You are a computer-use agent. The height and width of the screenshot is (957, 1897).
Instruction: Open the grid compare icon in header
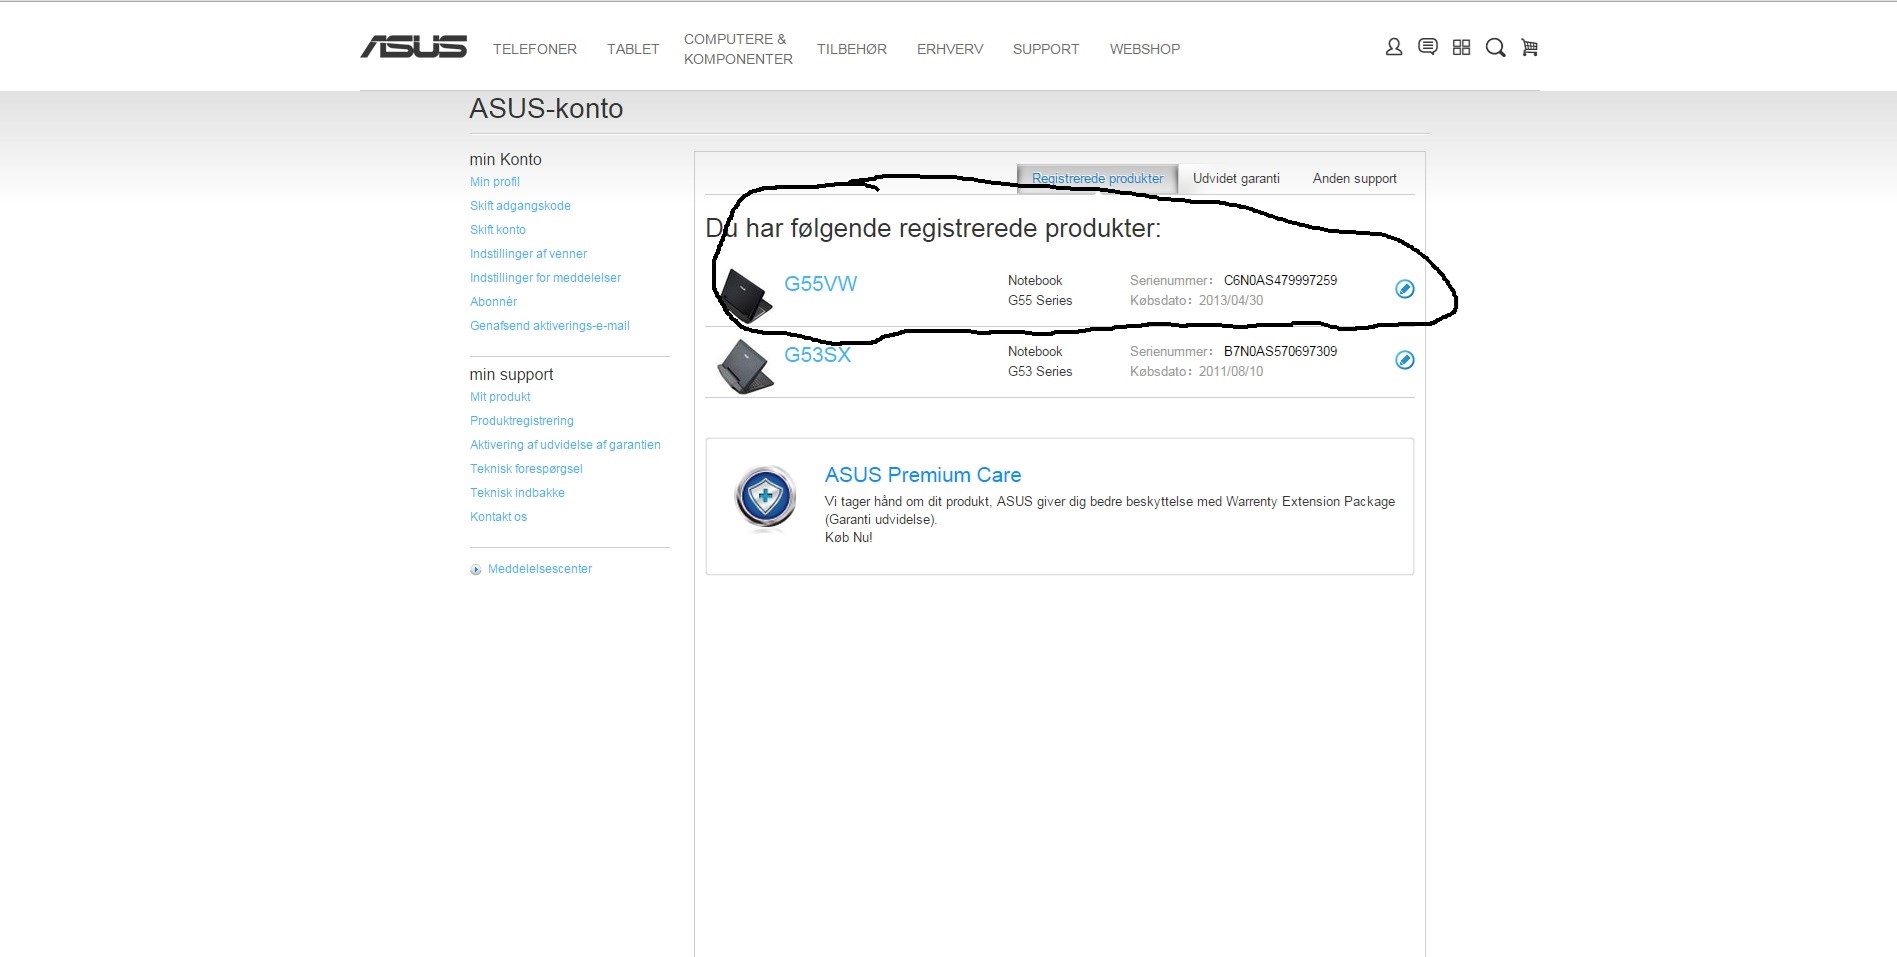1461,47
